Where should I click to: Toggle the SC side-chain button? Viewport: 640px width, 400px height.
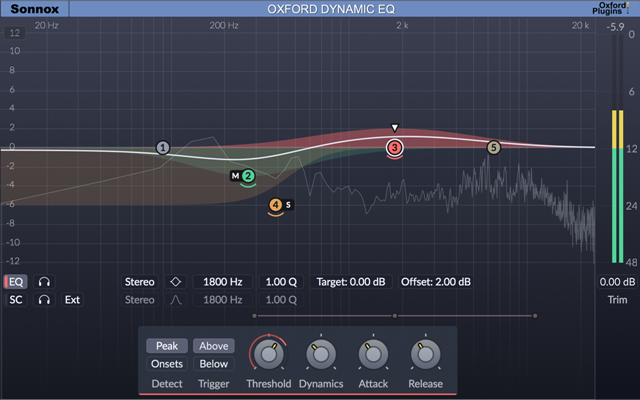[16, 300]
